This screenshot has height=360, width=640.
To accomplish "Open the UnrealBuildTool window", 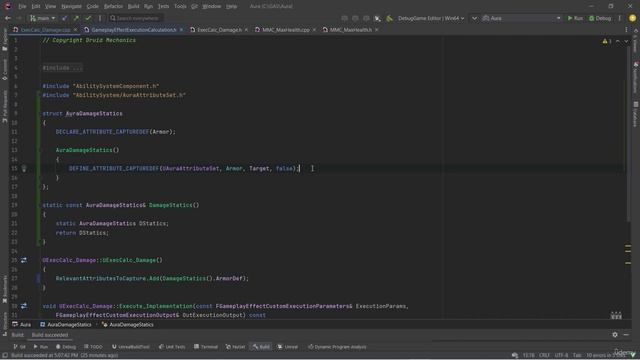I will coord(131,347).
